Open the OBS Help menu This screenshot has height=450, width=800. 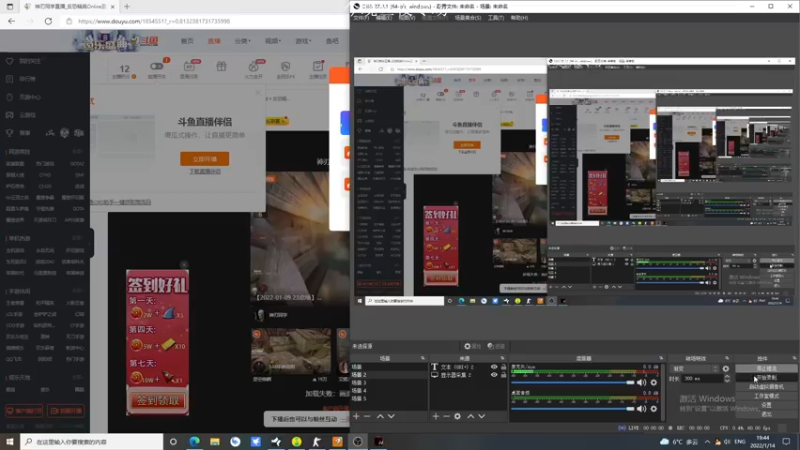[x=519, y=18]
